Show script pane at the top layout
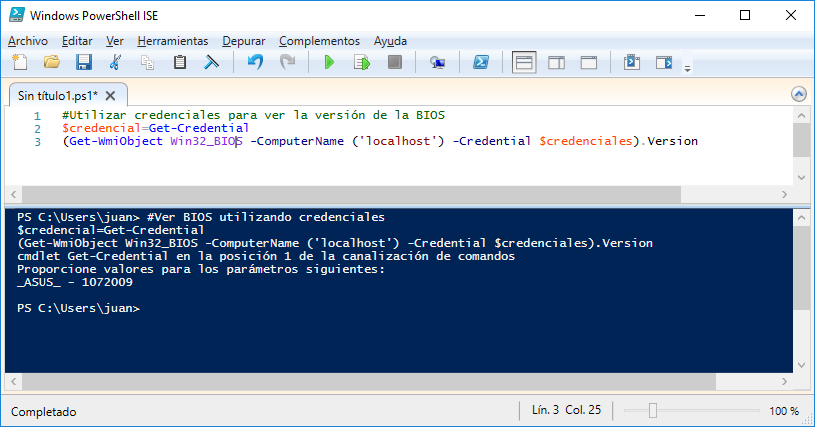This screenshot has height=427, width=815. pyautogui.click(x=524, y=62)
